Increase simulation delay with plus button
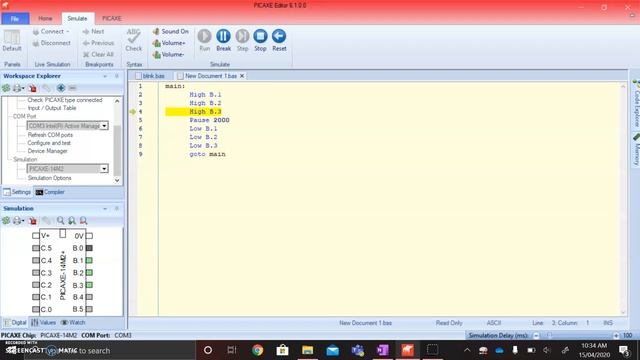640x360 pixels. click(616, 336)
